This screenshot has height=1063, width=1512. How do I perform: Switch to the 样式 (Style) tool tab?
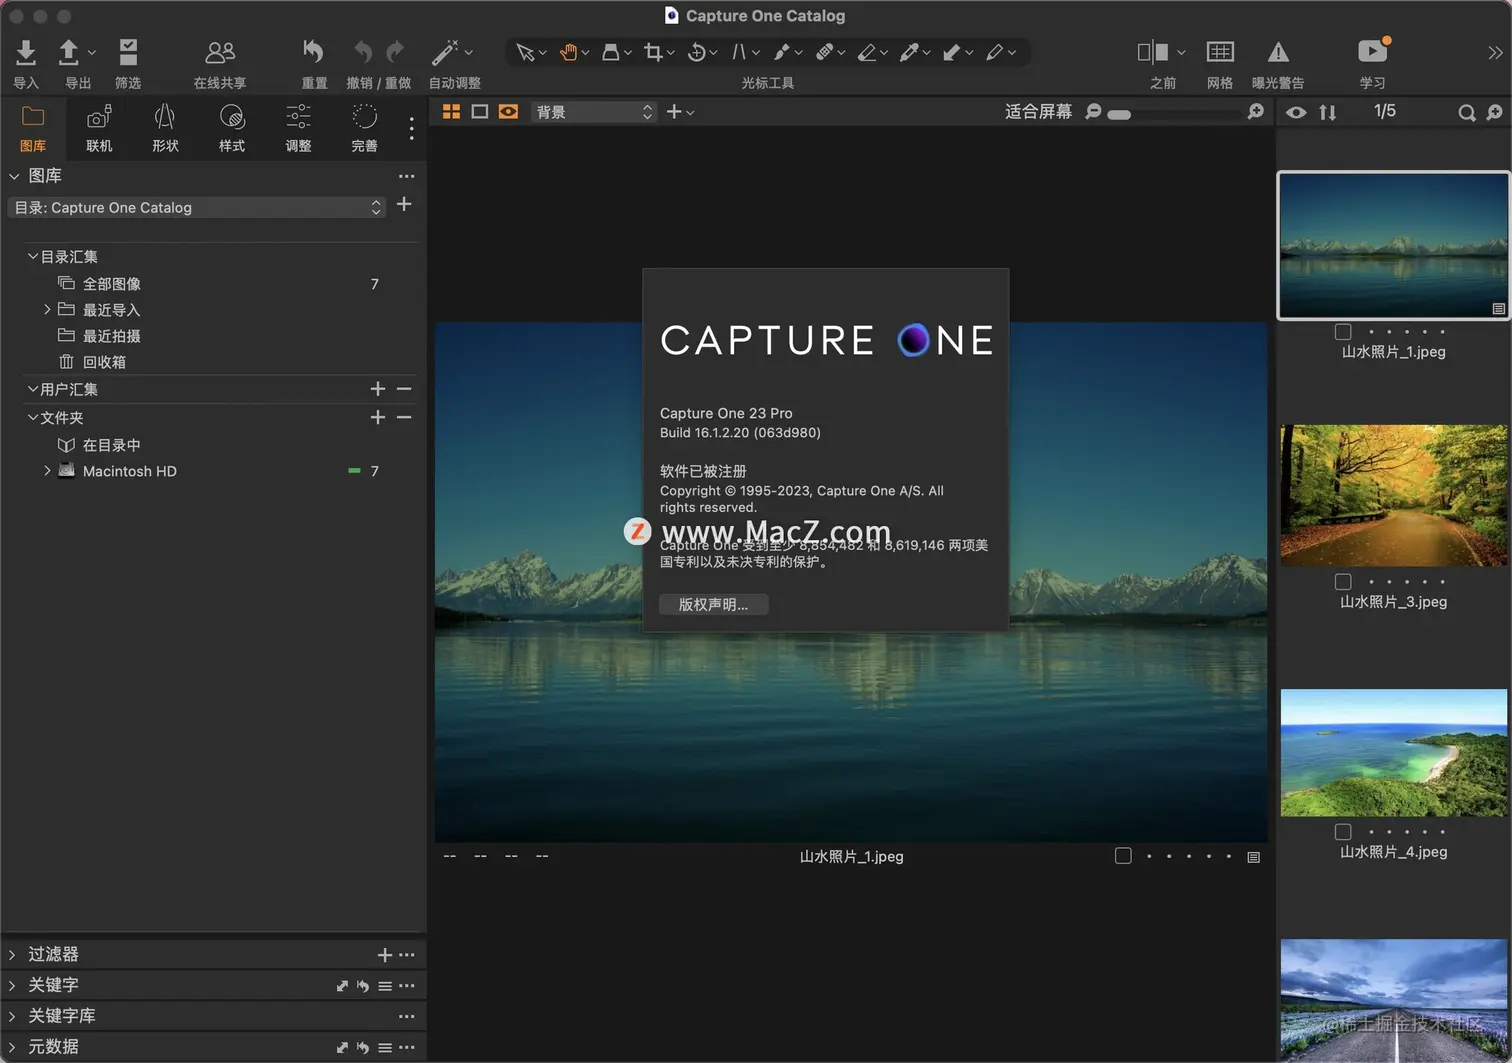tap(232, 128)
